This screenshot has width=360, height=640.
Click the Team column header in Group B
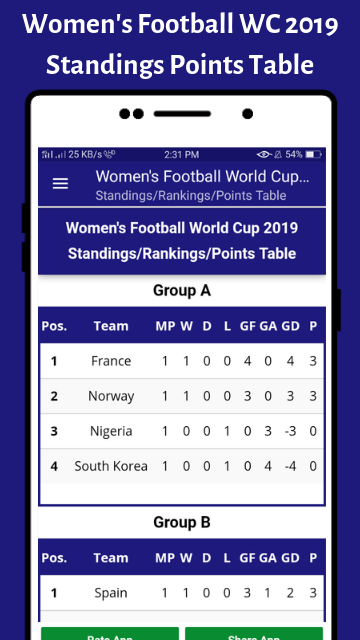(111, 558)
